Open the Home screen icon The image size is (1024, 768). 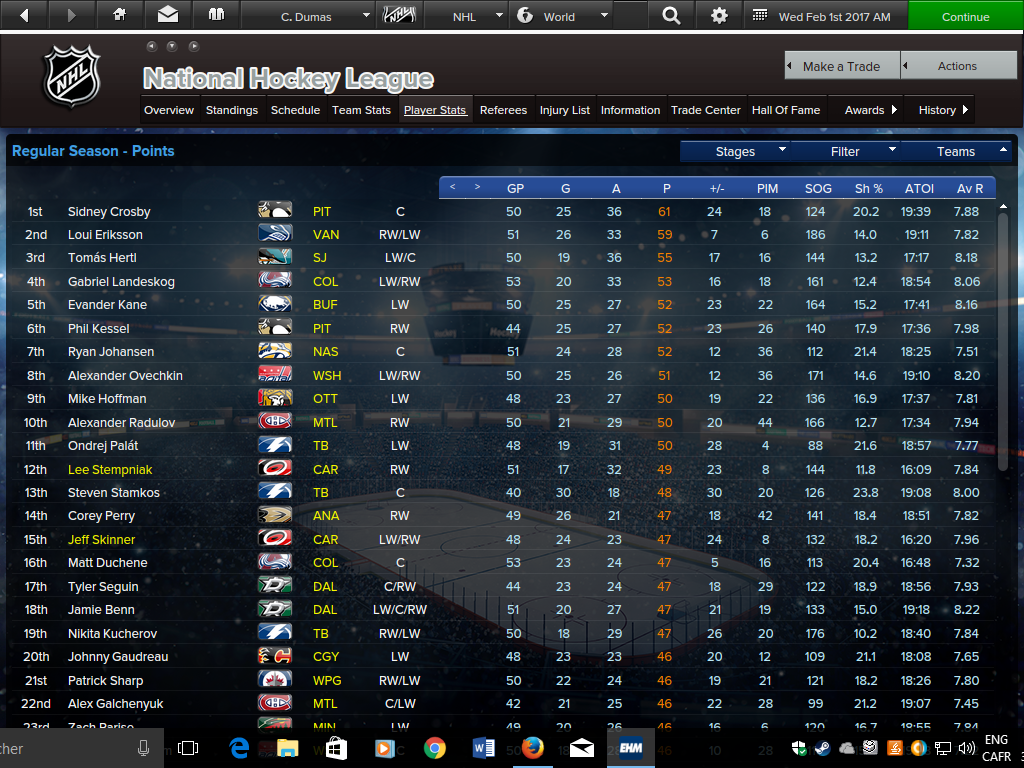pos(120,14)
